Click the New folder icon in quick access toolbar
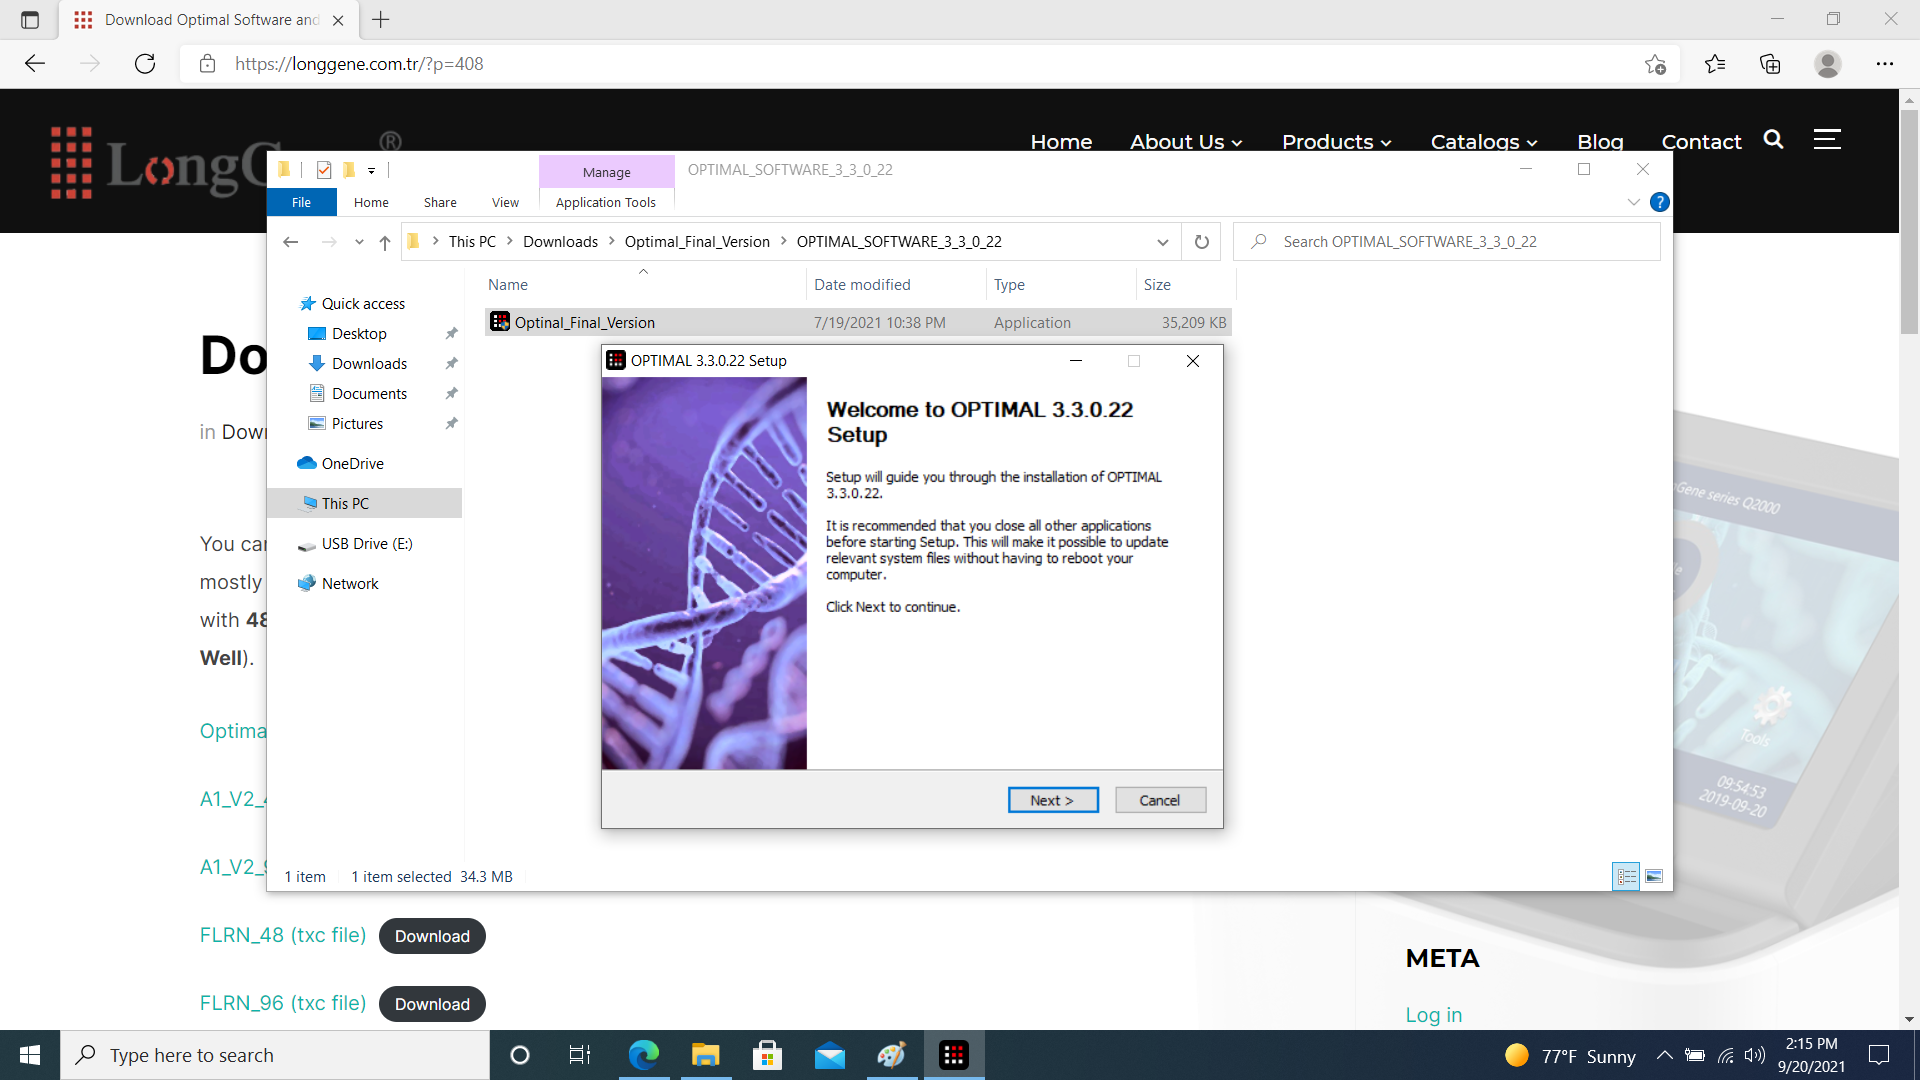 [x=349, y=170]
